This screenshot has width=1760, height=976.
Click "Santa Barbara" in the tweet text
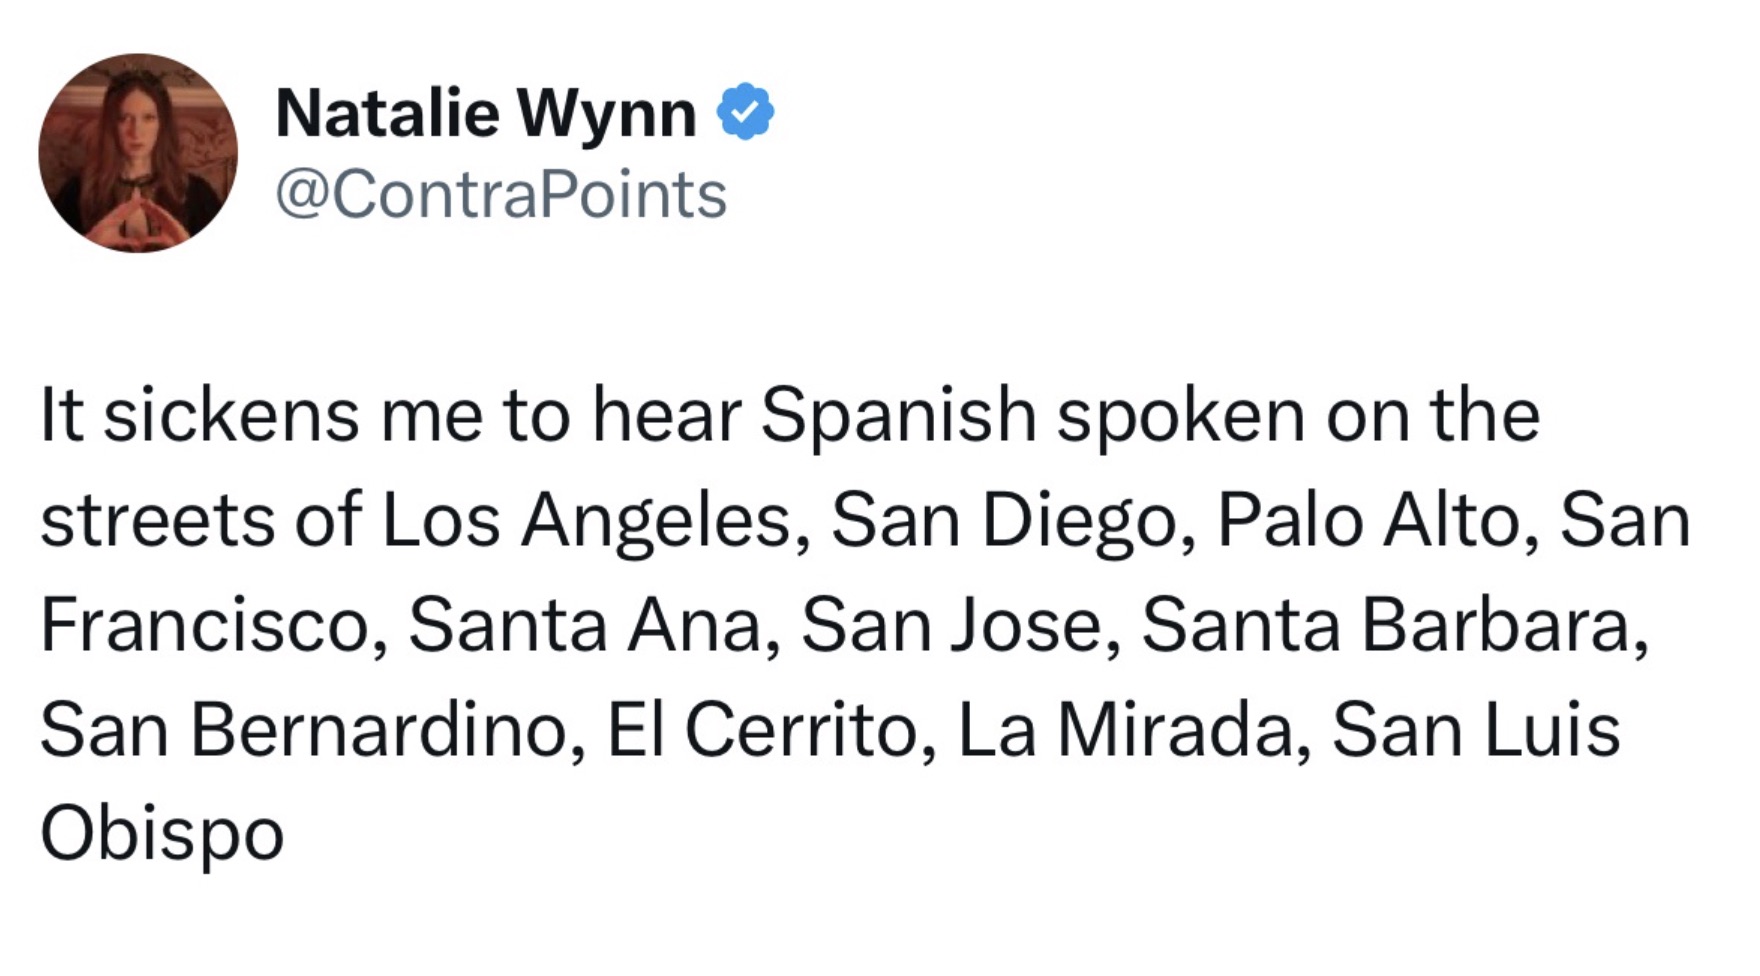pos(1392,626)
